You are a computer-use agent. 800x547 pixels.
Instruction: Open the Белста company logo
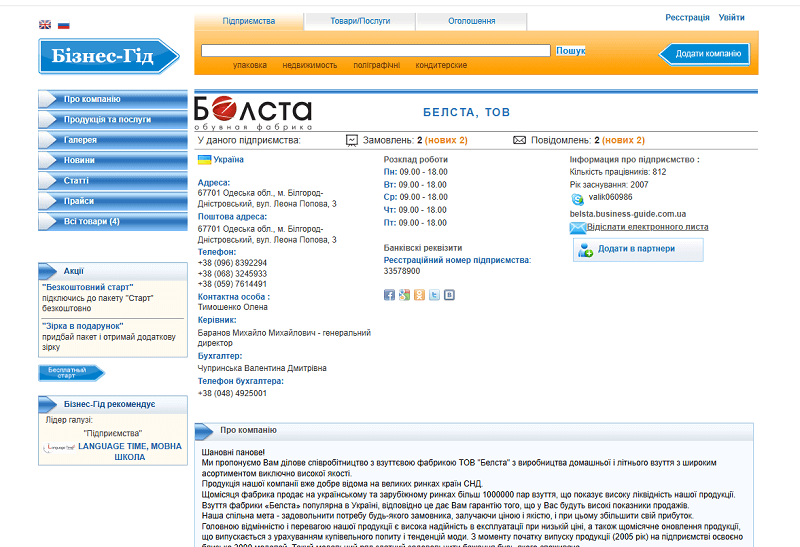(x=253, y=113)
